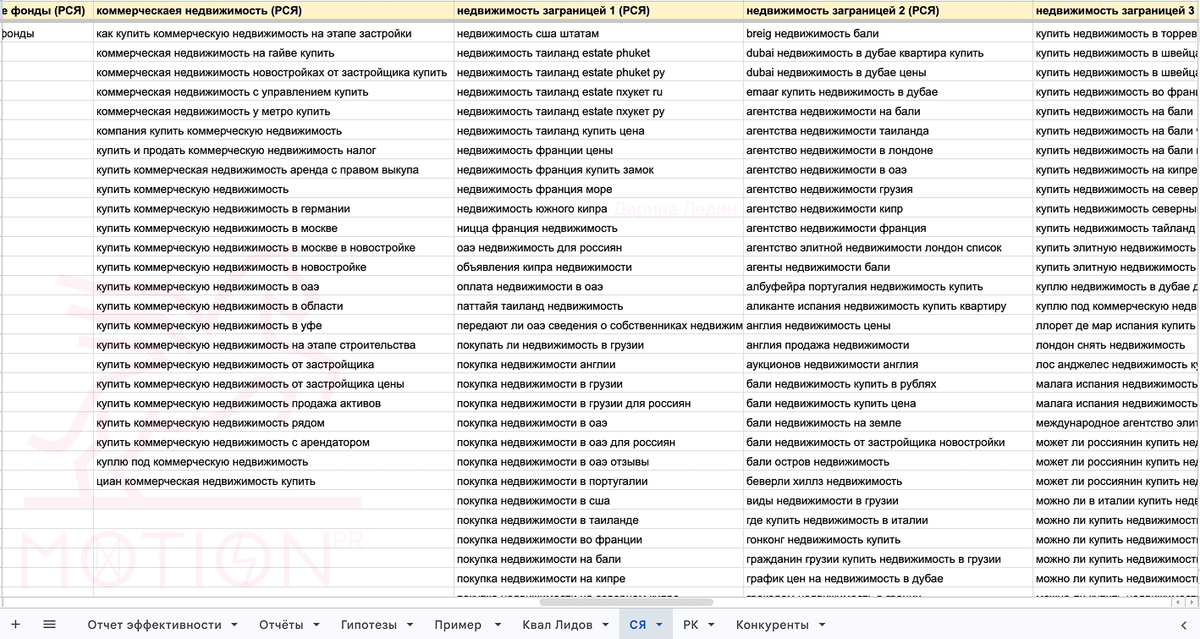Select cell ницца франция недвижимость
Image resolution: width=1200 pixels, height=639 pixels.
pos(598,228)
